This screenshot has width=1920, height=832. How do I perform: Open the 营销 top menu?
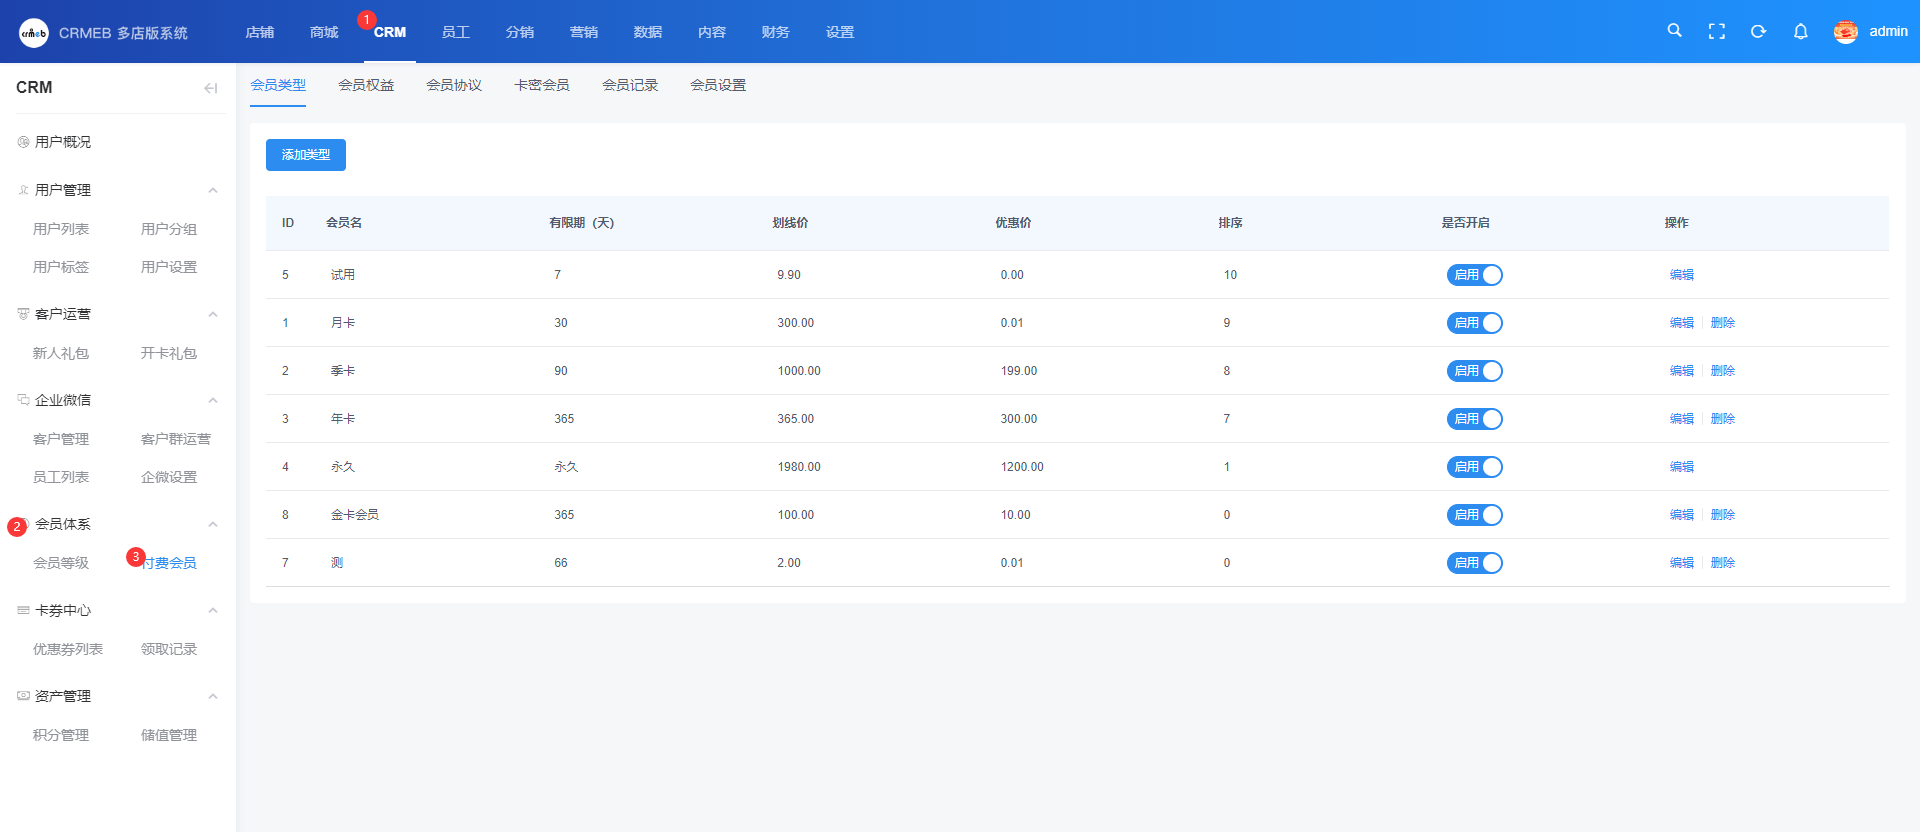583,32
